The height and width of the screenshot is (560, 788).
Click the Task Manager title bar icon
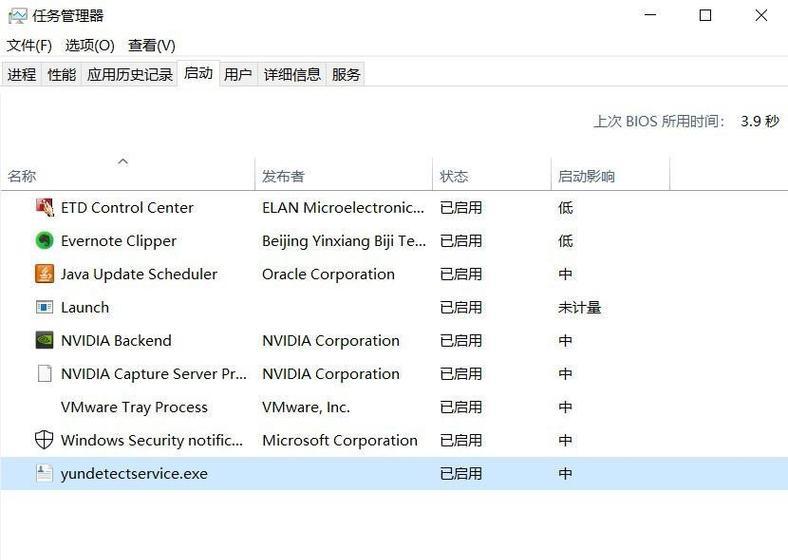click(18, 16)
